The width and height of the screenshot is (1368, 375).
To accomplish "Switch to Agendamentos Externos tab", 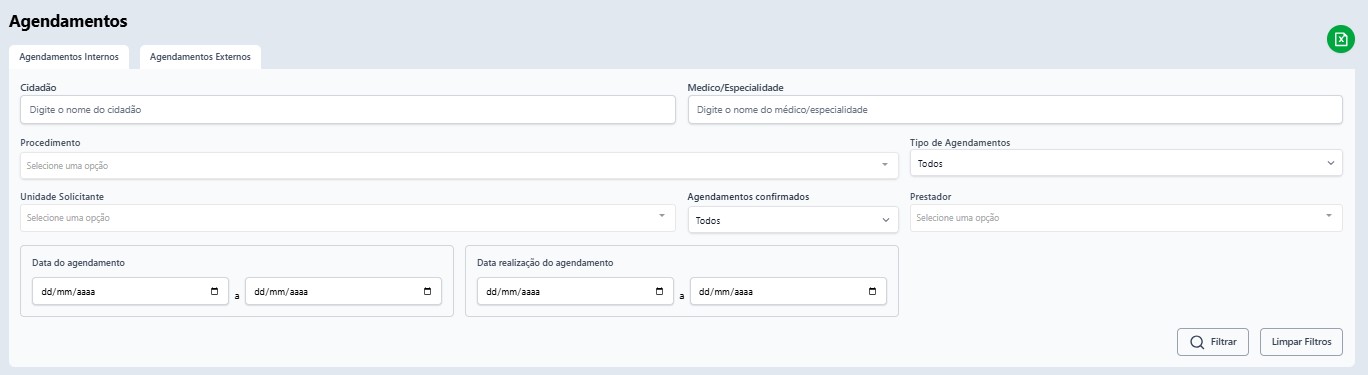I will click(200, 57).
